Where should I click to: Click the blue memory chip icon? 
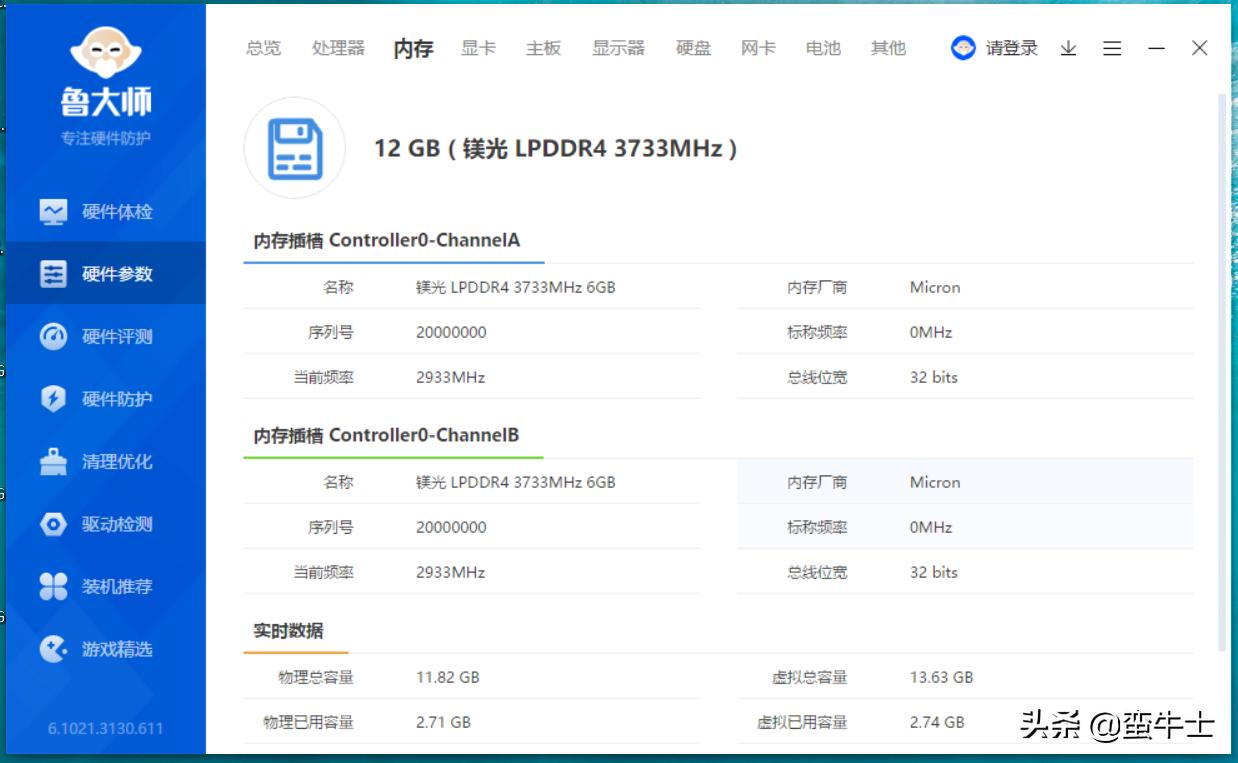pos(294,148)
